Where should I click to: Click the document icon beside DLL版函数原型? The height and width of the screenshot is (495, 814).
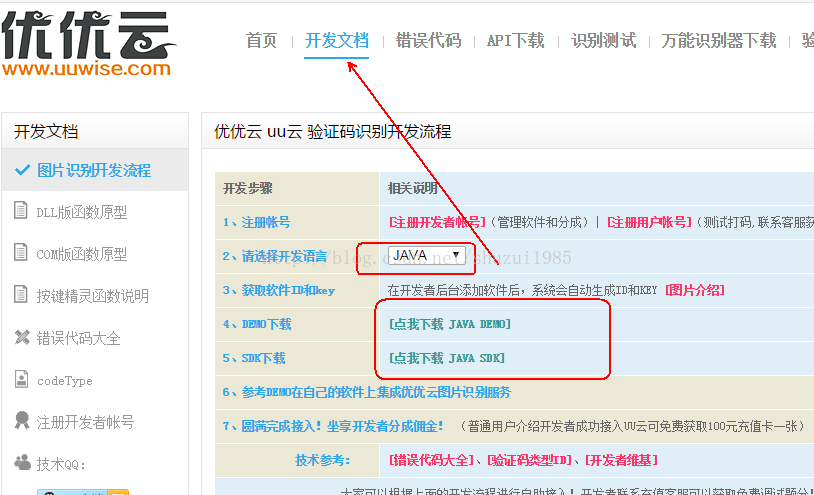pos(21,210)
